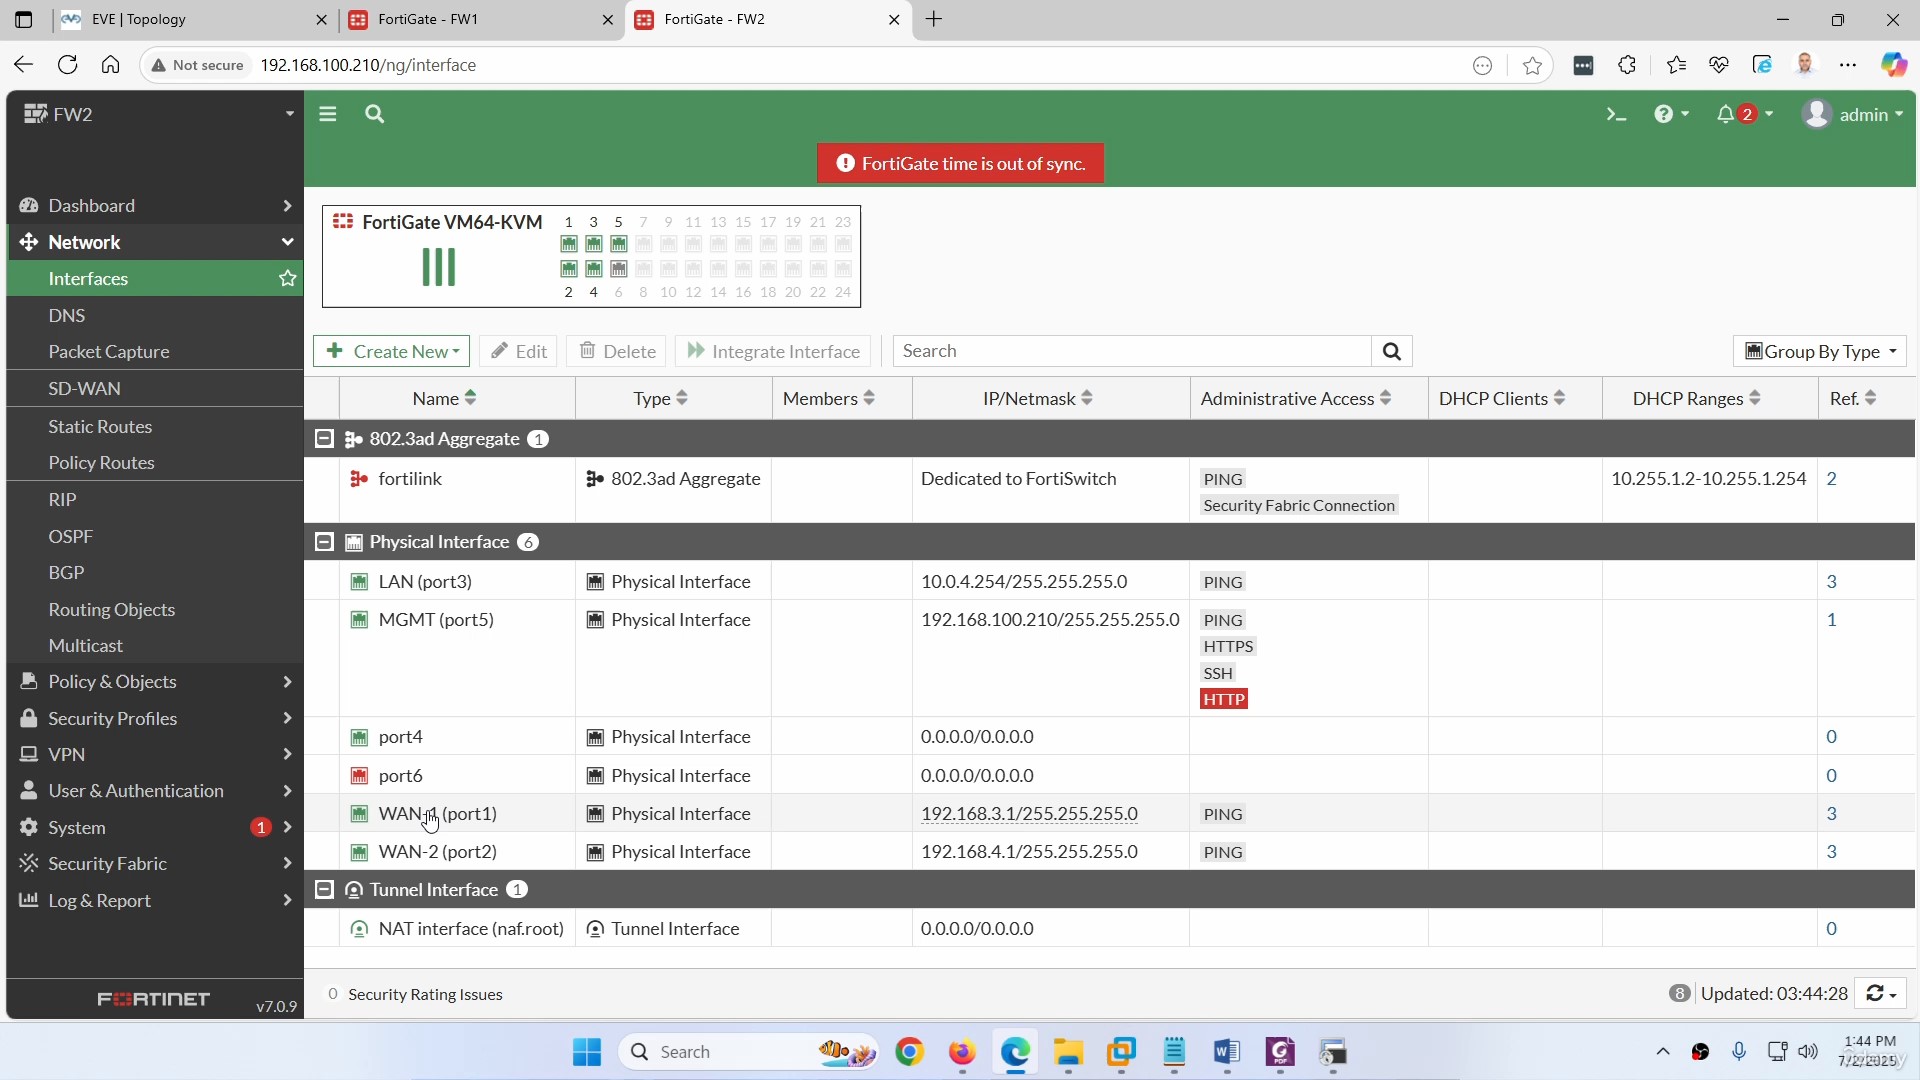Open the admin user menu
Viewport: 1920px width, 1080px height.
pos(1853,114)
